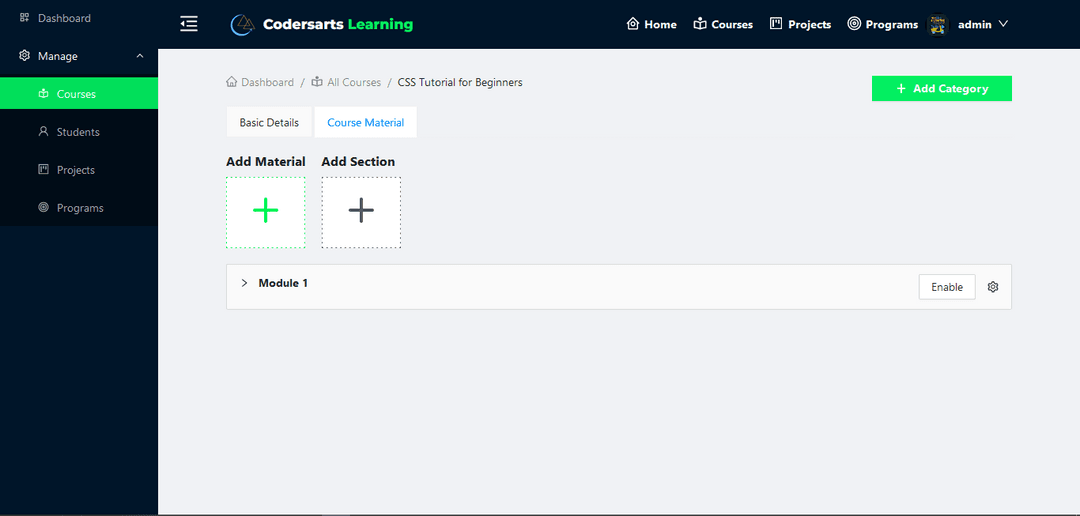Image resolution: width=1080 pixels, height=516 pixels.
Task: Go to All Courses breadcrumb link
Action: pos(353,82)
